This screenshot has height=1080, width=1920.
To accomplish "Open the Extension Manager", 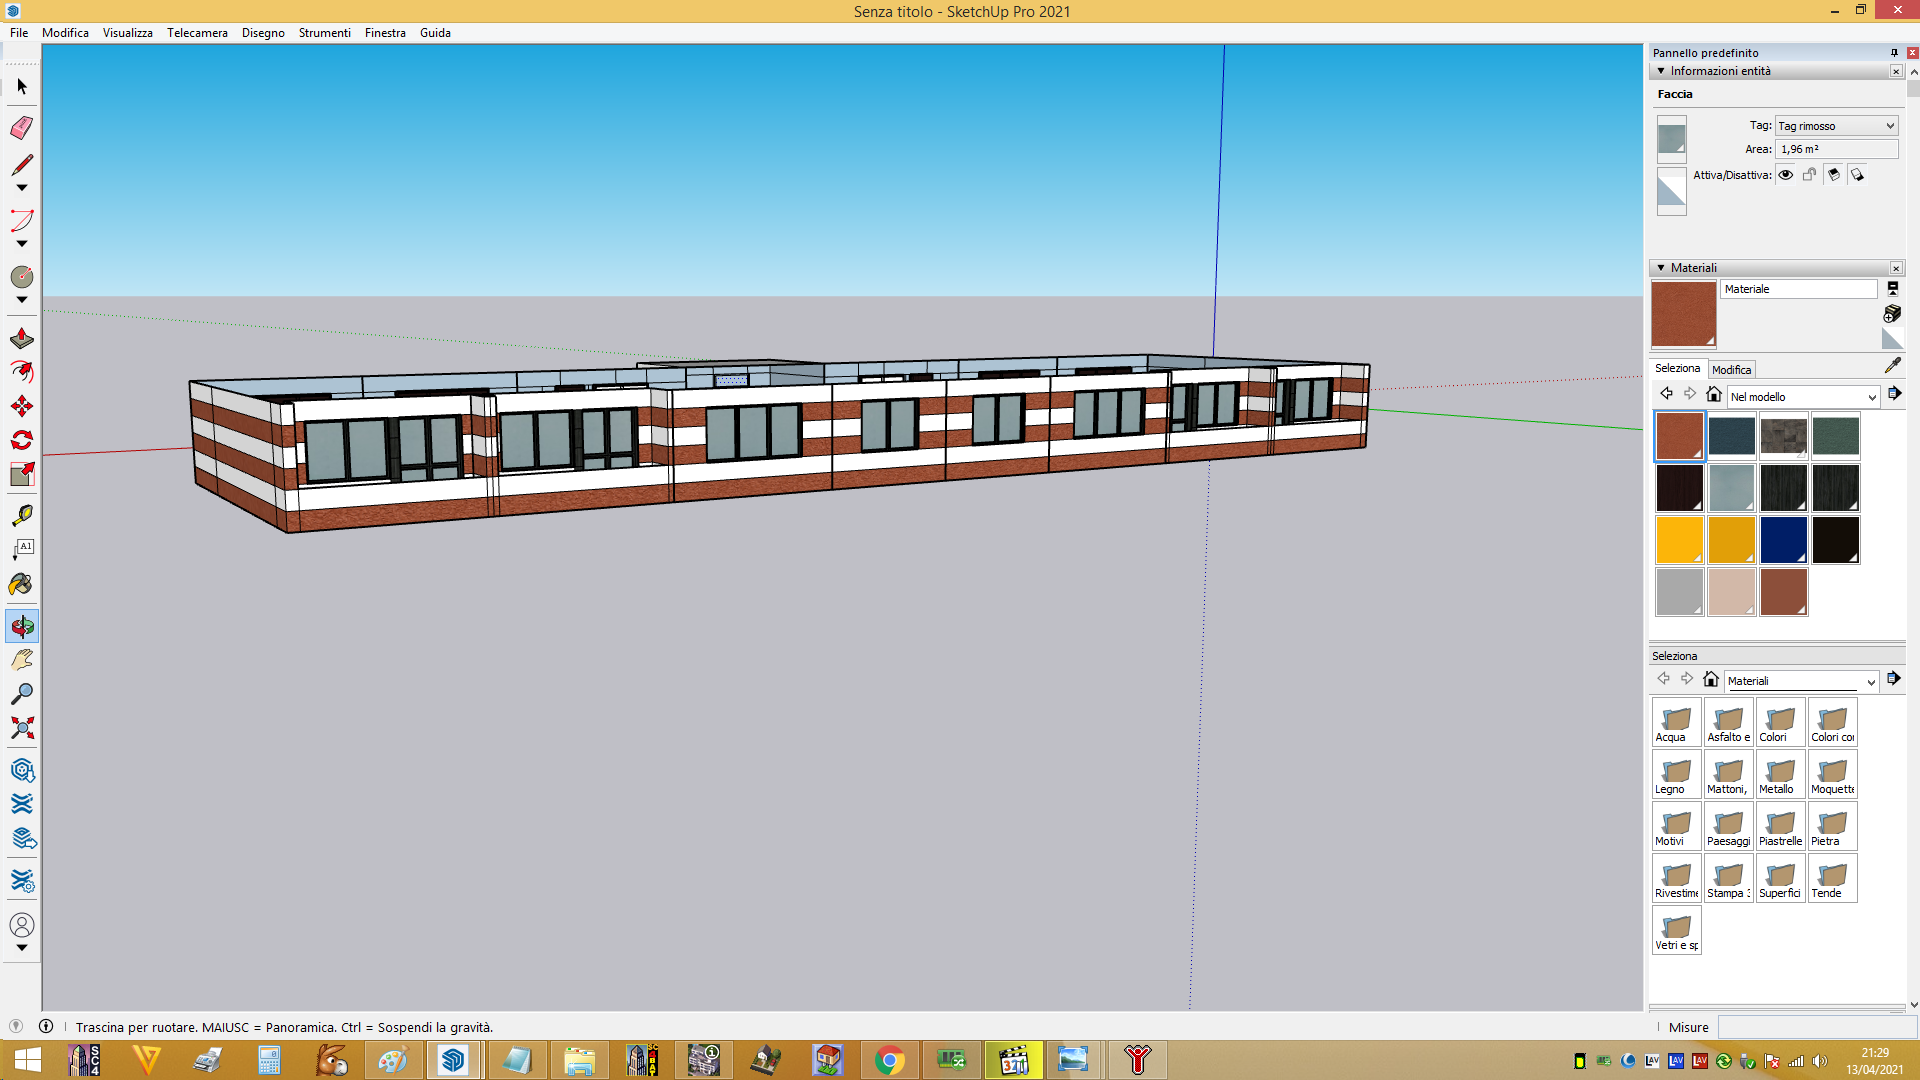I will (22, 881).
